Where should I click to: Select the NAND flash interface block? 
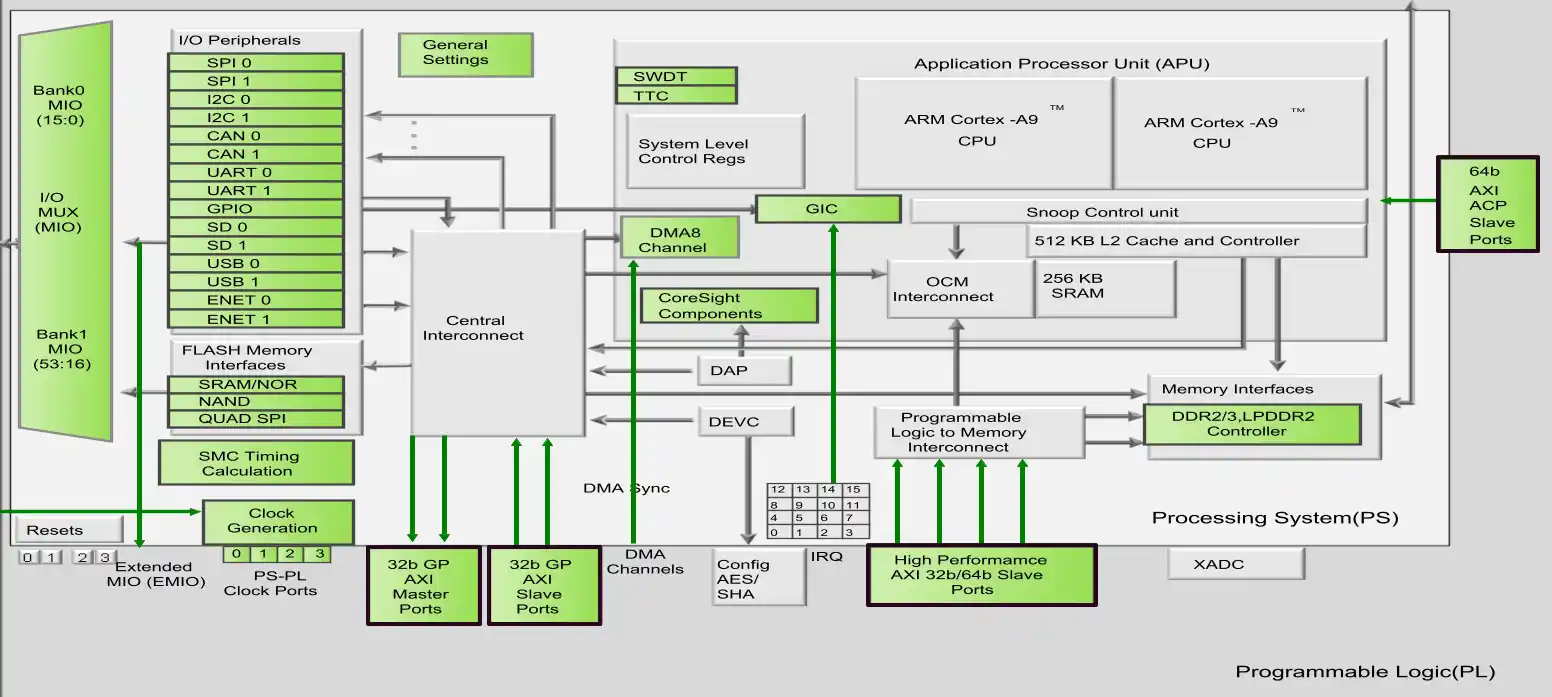(256, 401)
